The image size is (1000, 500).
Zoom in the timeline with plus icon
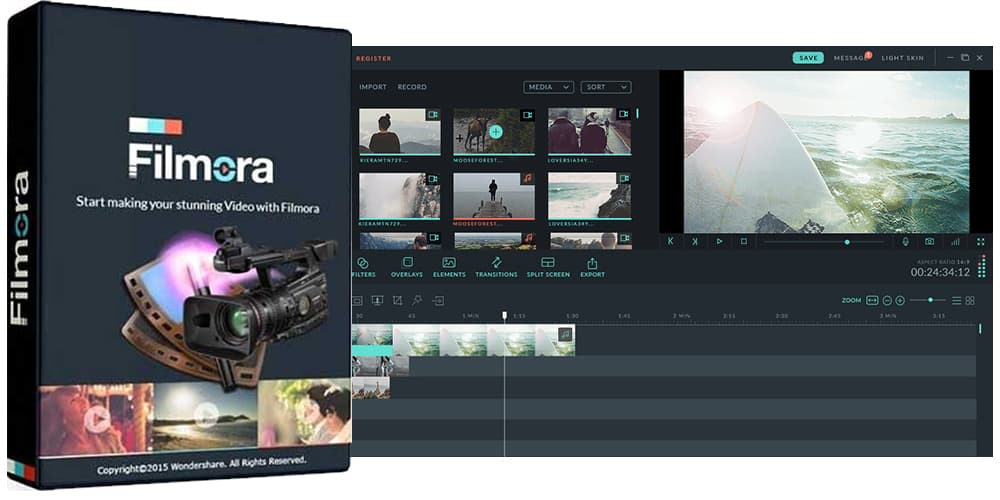click(900, 300)
